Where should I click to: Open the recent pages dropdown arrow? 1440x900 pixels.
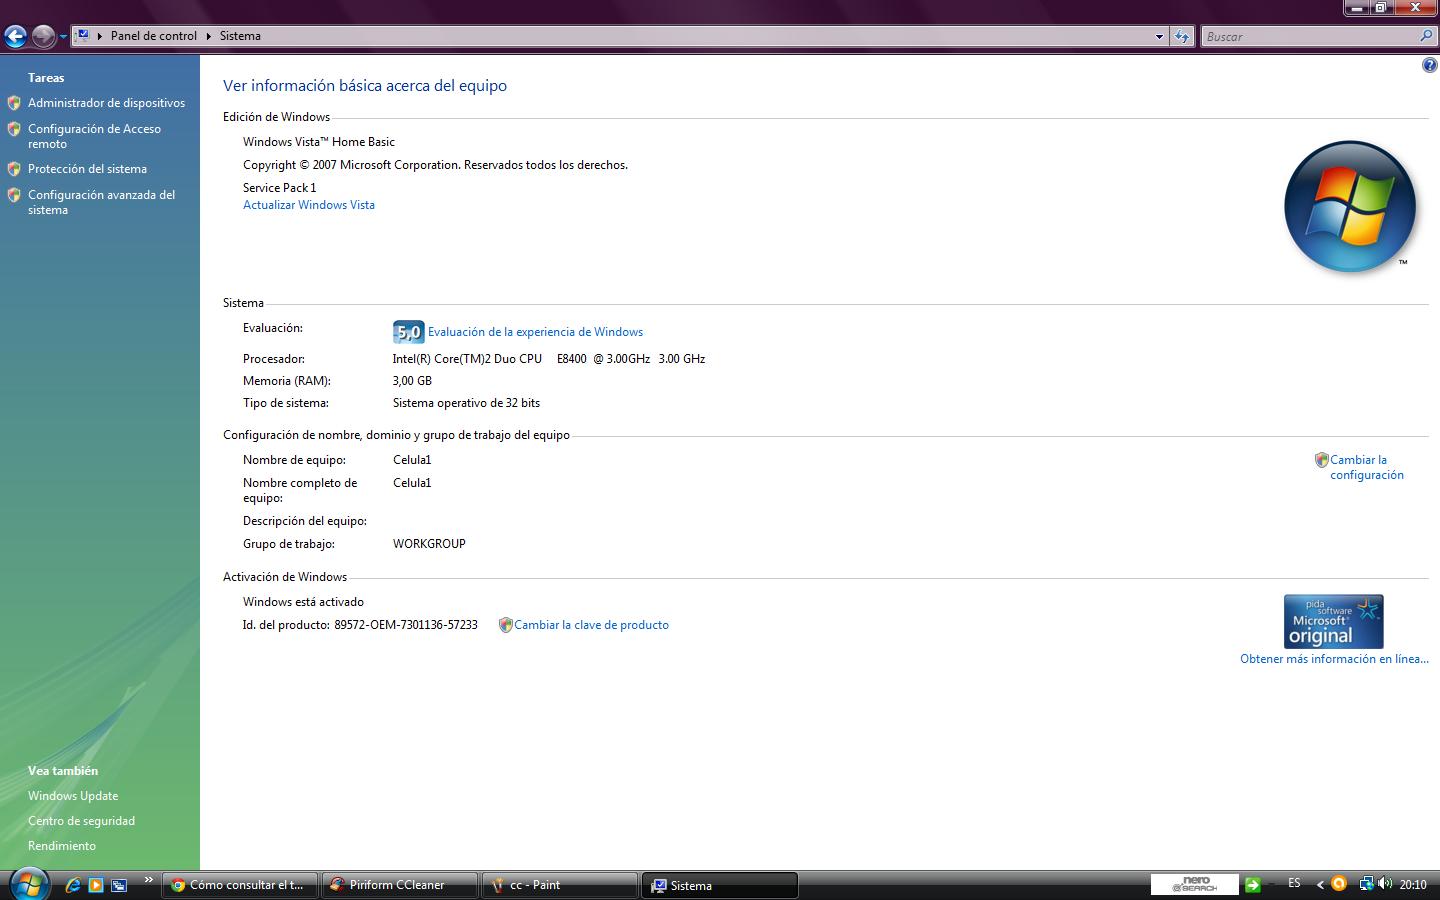[63, 37]
